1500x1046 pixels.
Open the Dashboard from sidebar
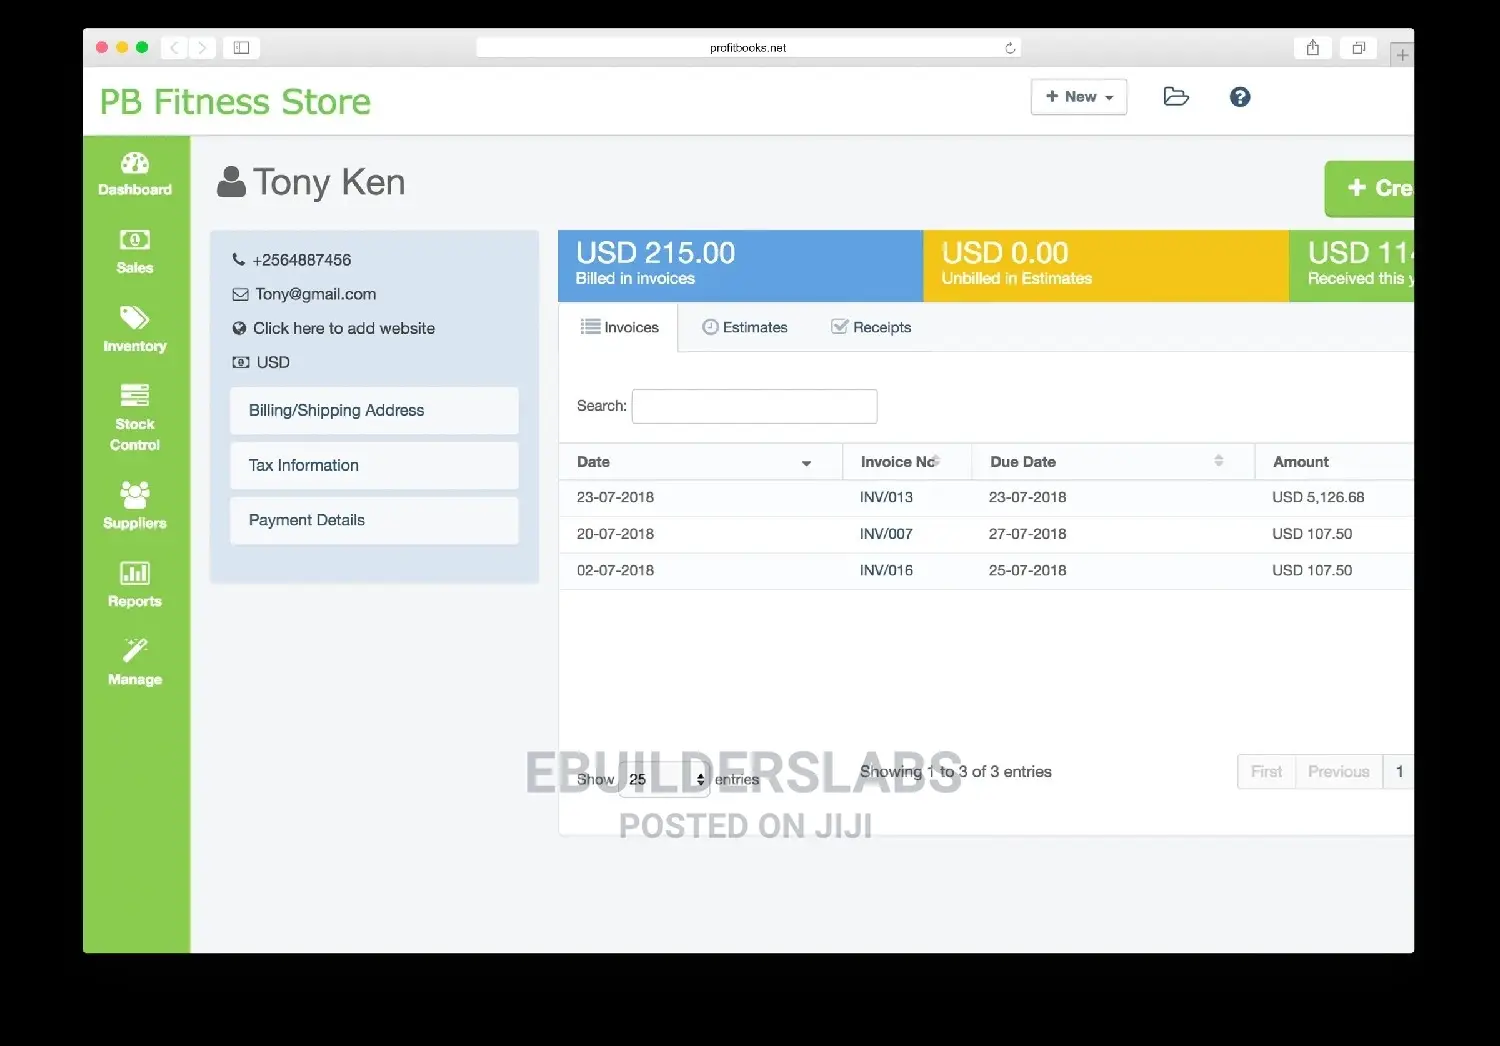135,174
